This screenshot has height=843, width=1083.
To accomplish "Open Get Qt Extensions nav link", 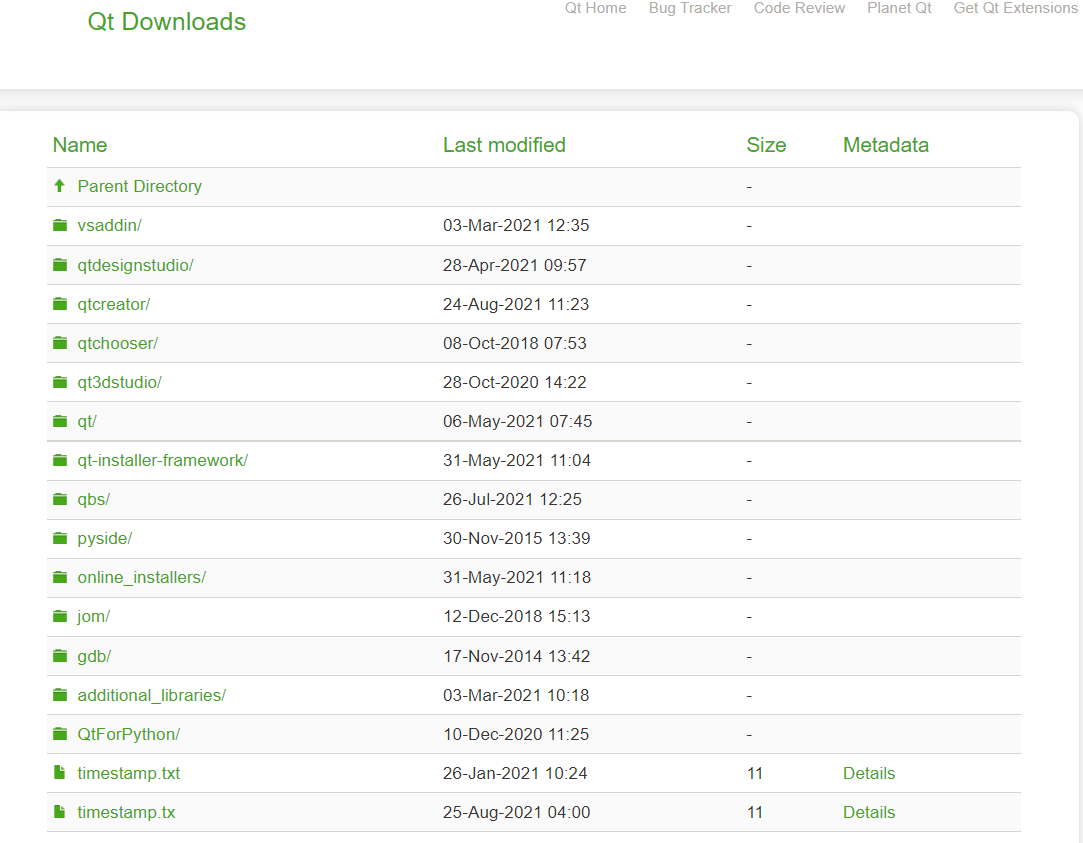I will tap(1015, 8).
